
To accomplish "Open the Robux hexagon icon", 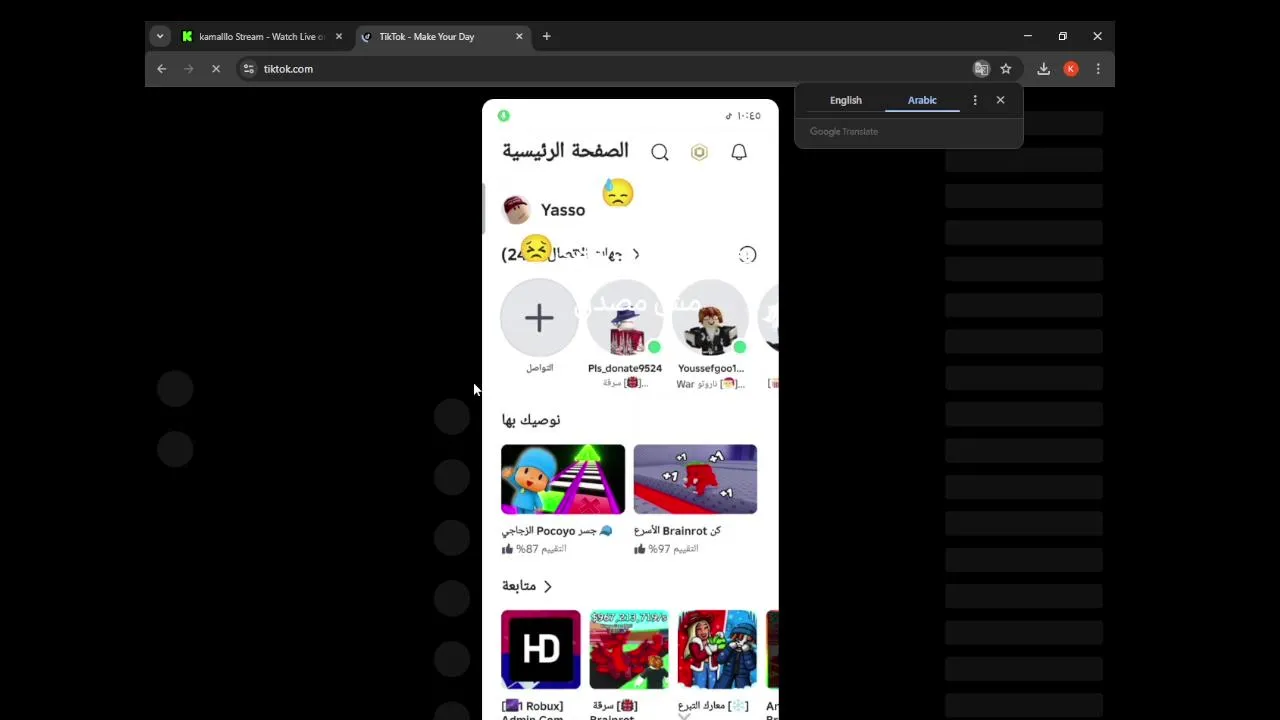I will pyautogui.click(x=699, y=152).
